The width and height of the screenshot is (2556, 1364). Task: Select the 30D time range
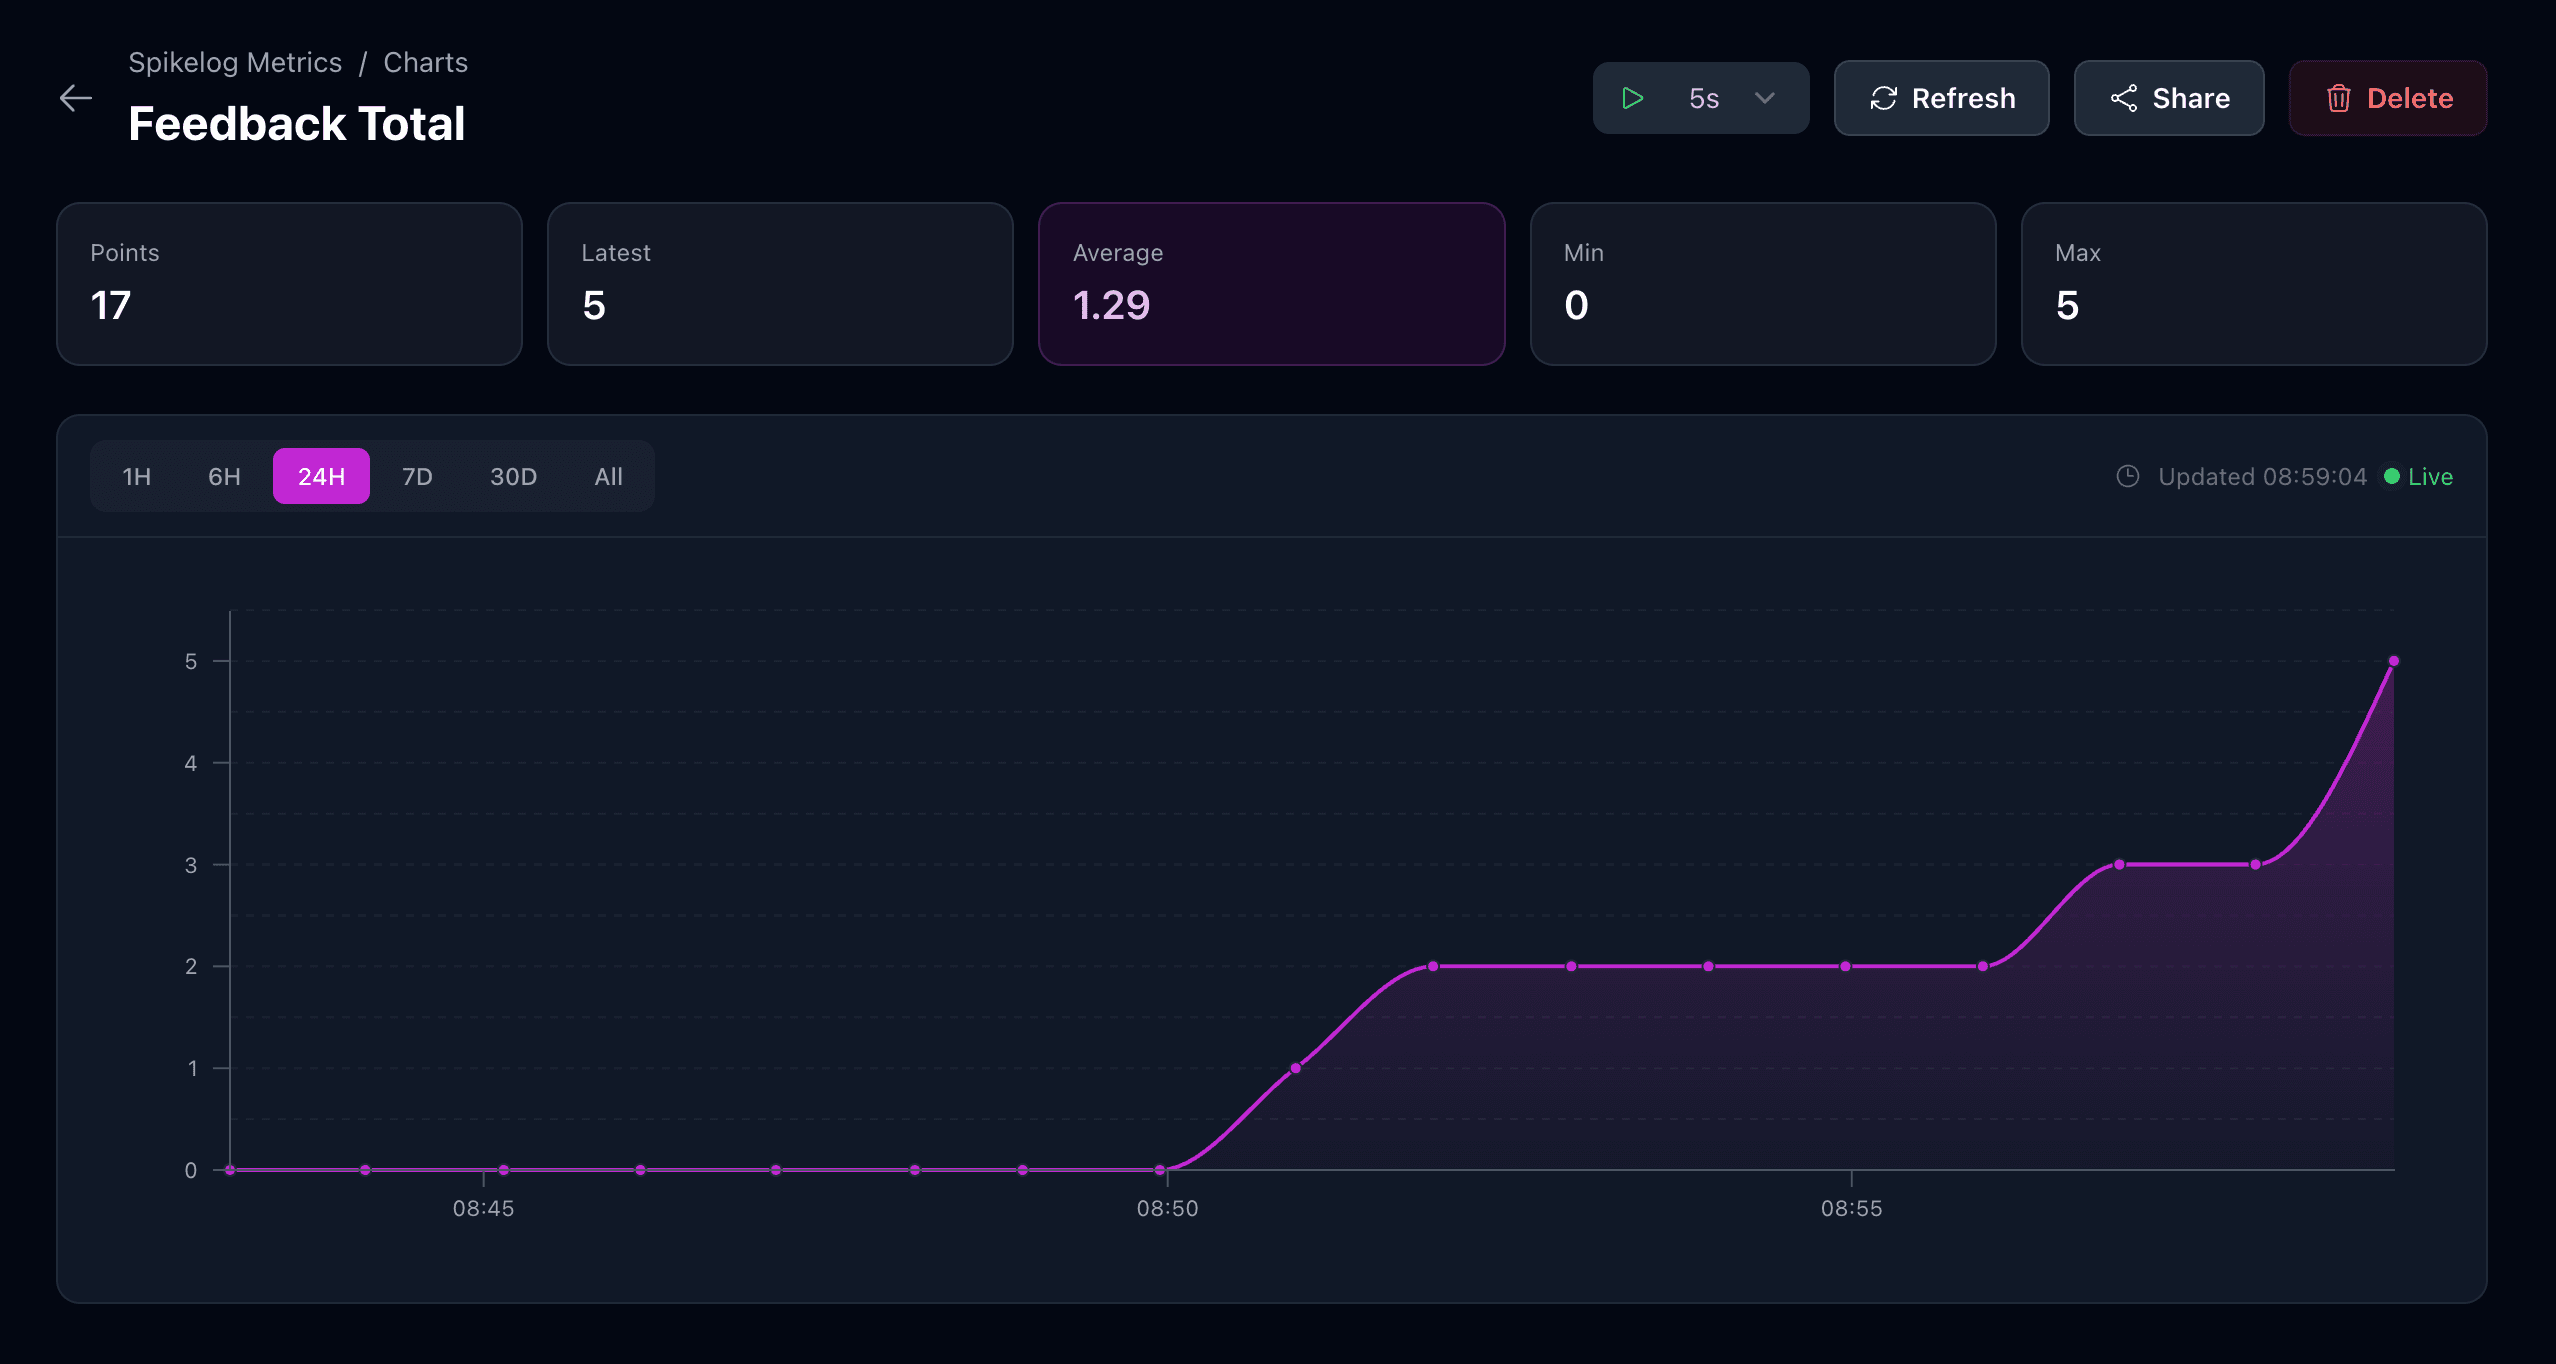tap(513, 476)
